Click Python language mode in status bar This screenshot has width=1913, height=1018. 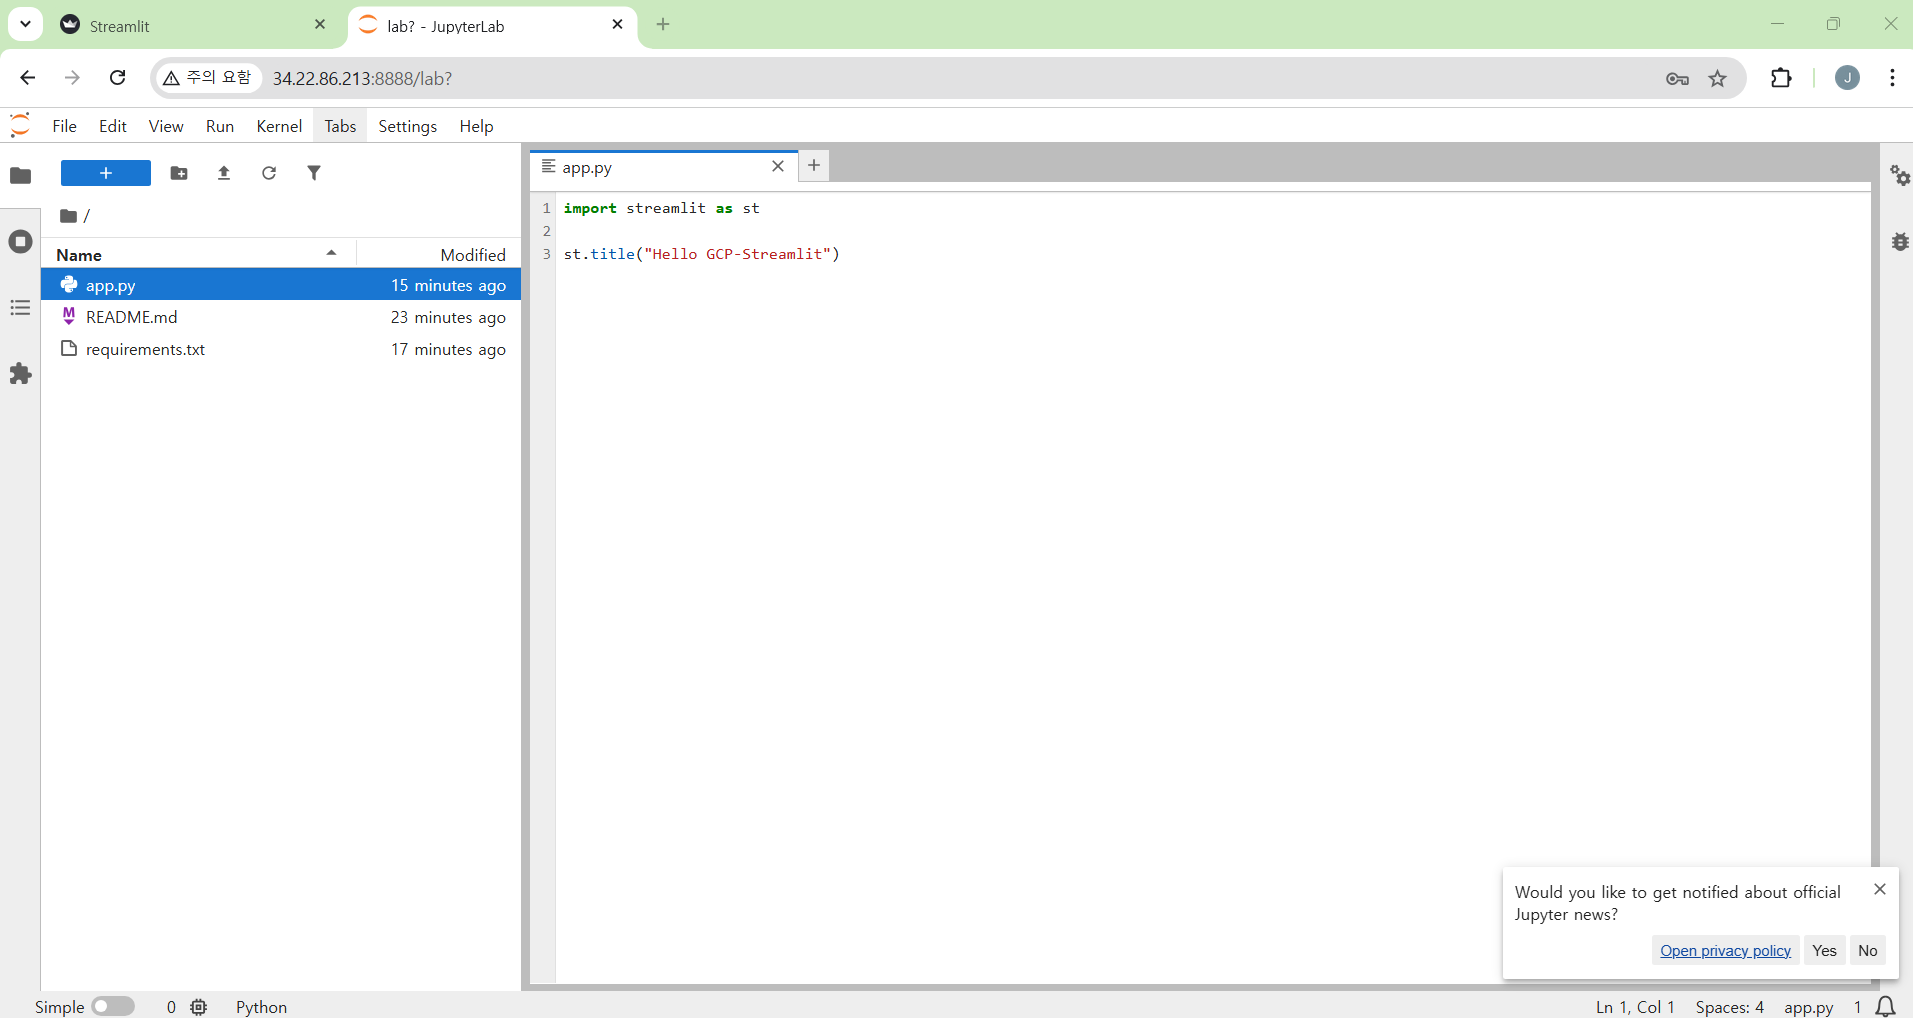click(x=261, y=1007)
